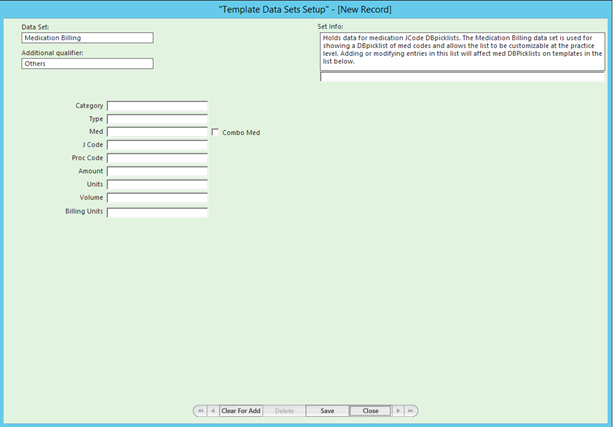This screenshot has width=613, height=427.
Task: Click the 'Billing Units' label
Action: 84,211
